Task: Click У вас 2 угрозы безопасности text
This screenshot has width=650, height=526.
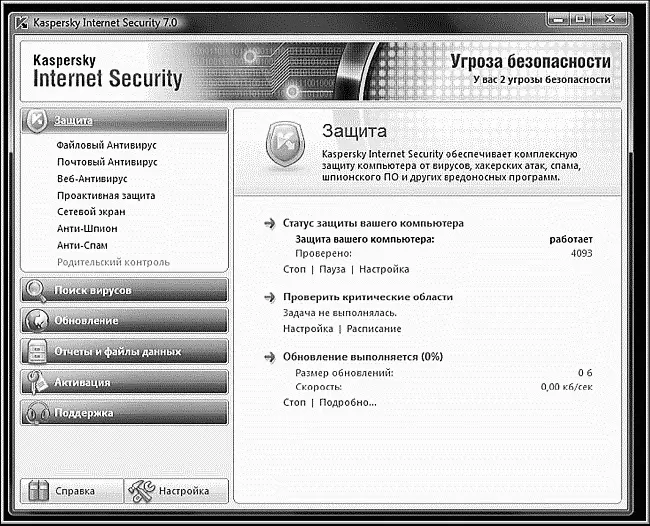Action: click(542, 80)
